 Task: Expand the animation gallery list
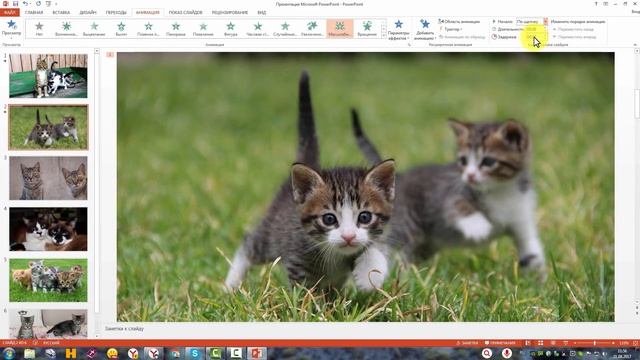(383, 36)
